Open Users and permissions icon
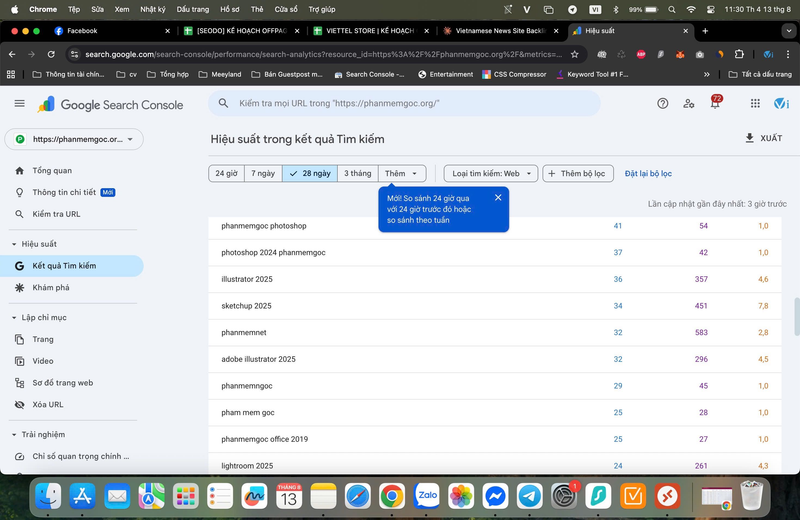800x520 pixels. coord(689,104)
